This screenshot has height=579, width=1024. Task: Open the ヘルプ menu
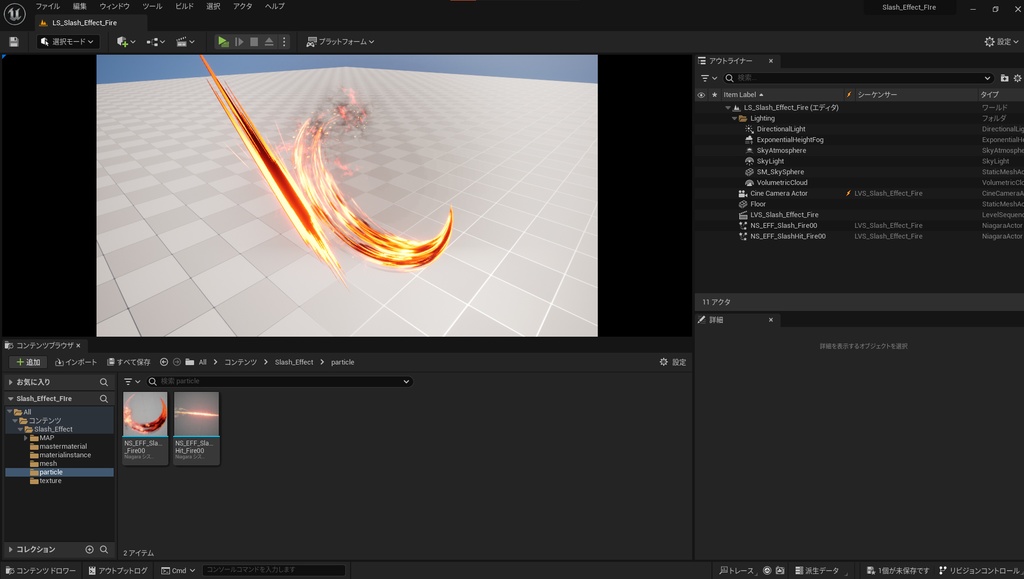coord(274,7)
